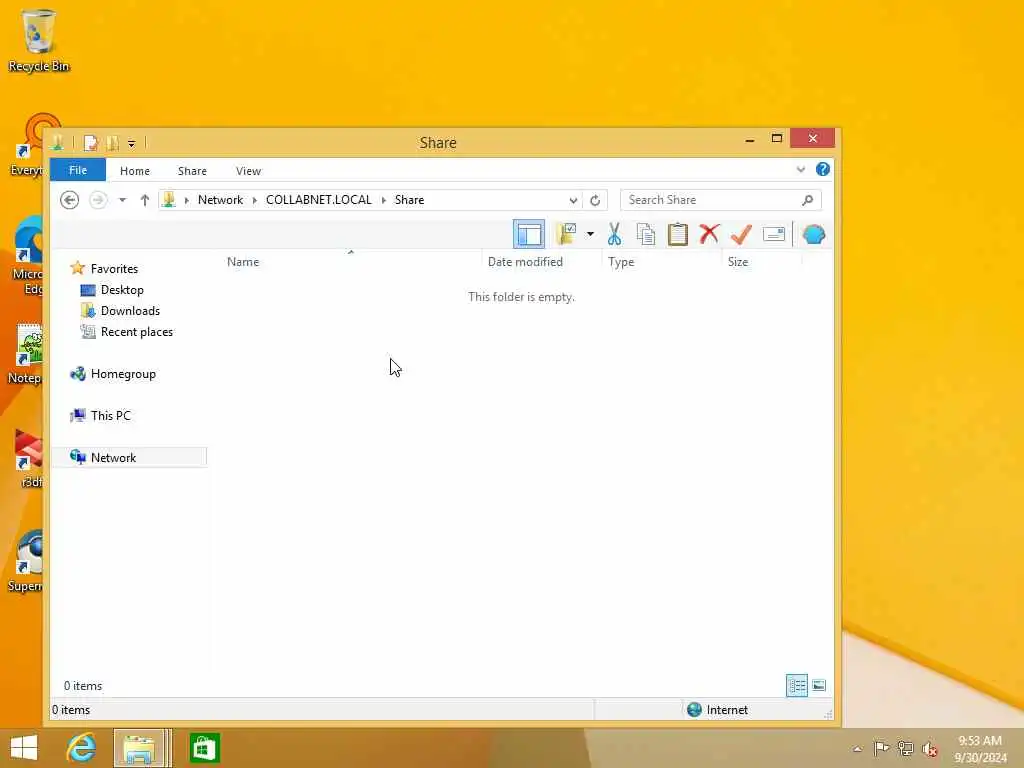Click the folder options checklist icon
Screen dimensions: 1024x768
point(566,234)
